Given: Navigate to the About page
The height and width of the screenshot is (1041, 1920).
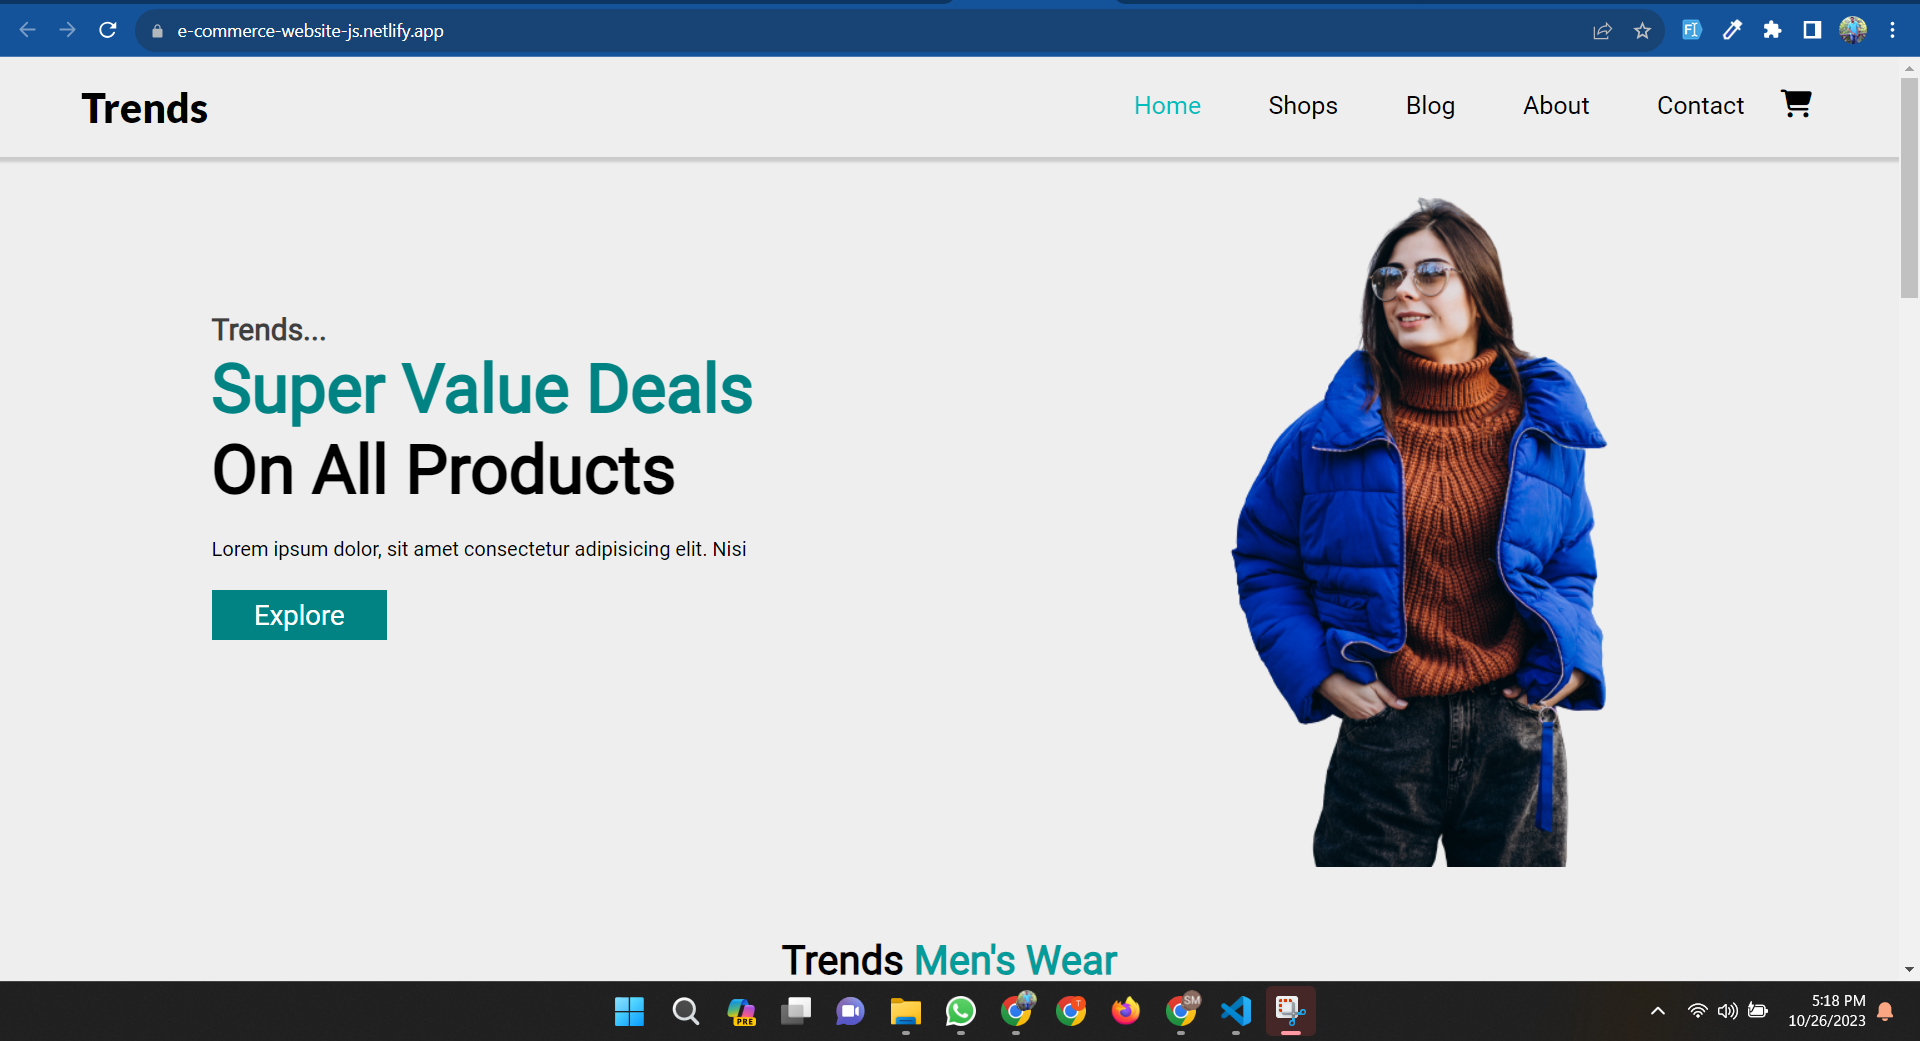Looking at the screenshot, I should (1555, 106).
